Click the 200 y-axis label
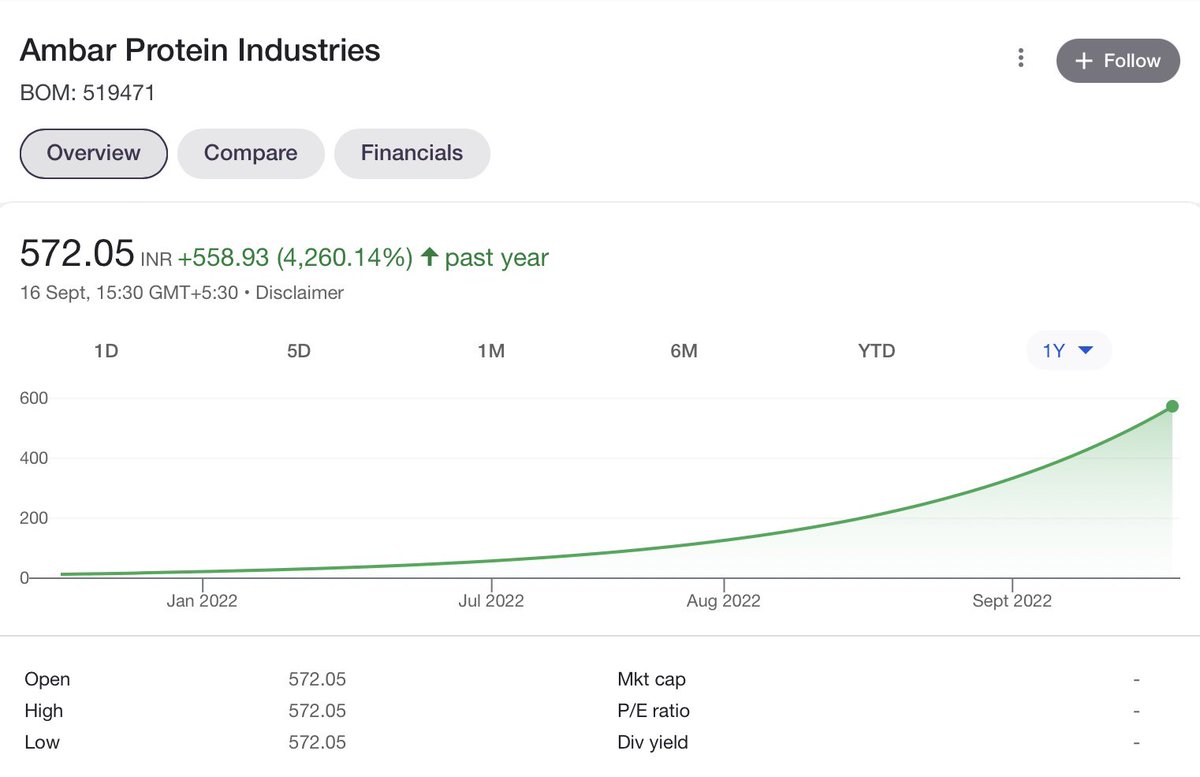Screen dimensions: 1200x777 click(34, 518)
